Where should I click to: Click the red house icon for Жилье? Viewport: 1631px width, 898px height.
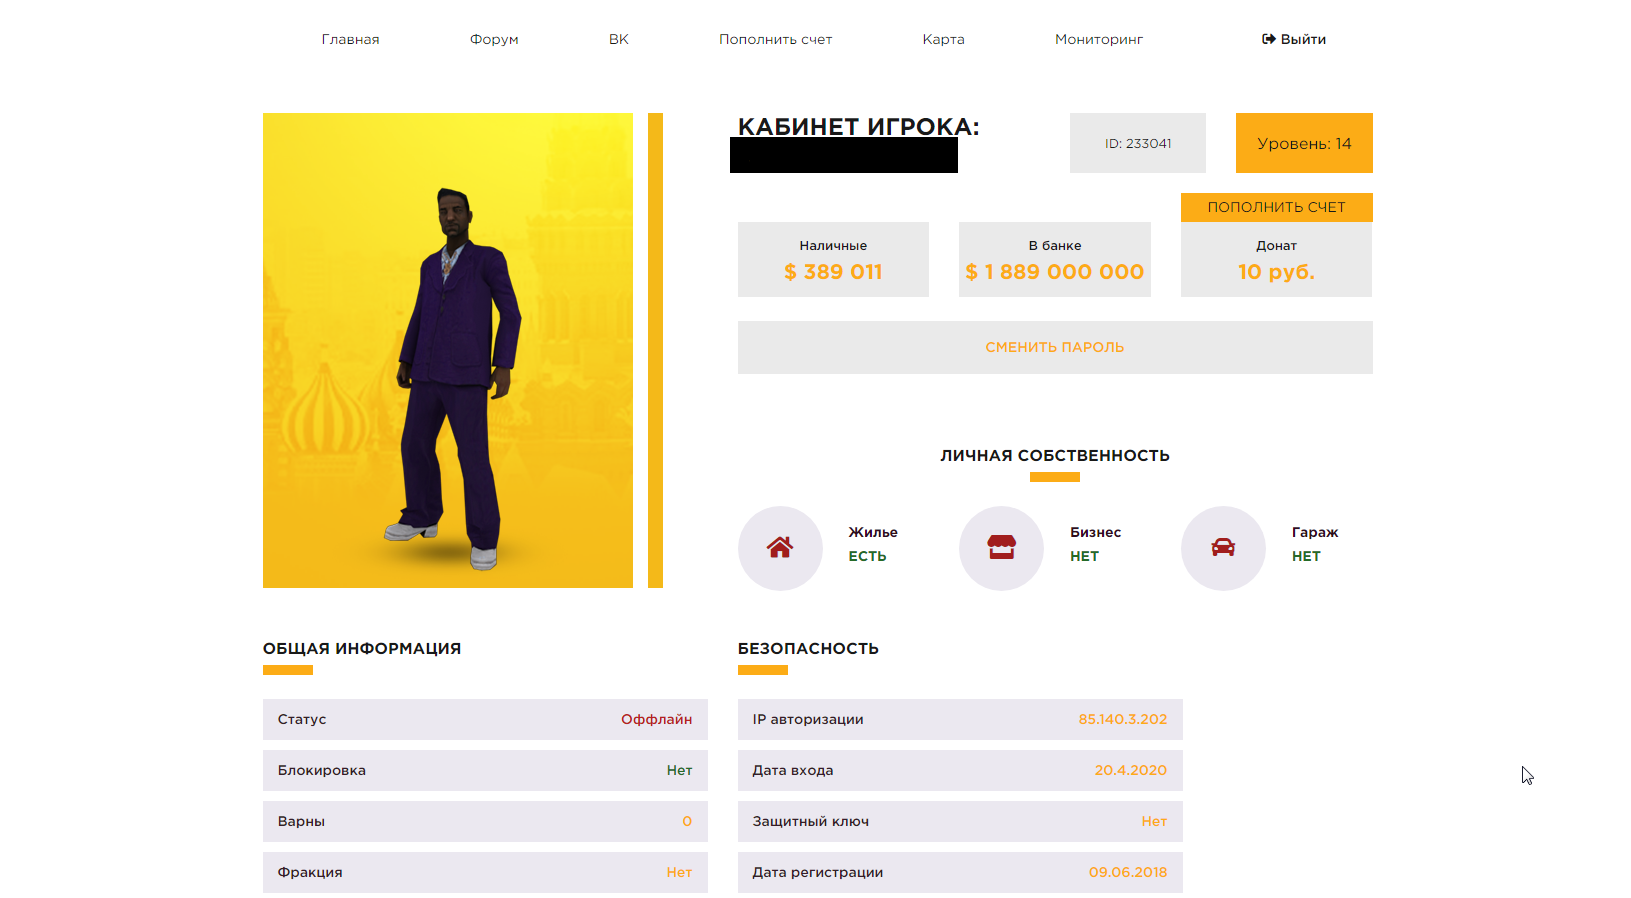click(780, 547)
